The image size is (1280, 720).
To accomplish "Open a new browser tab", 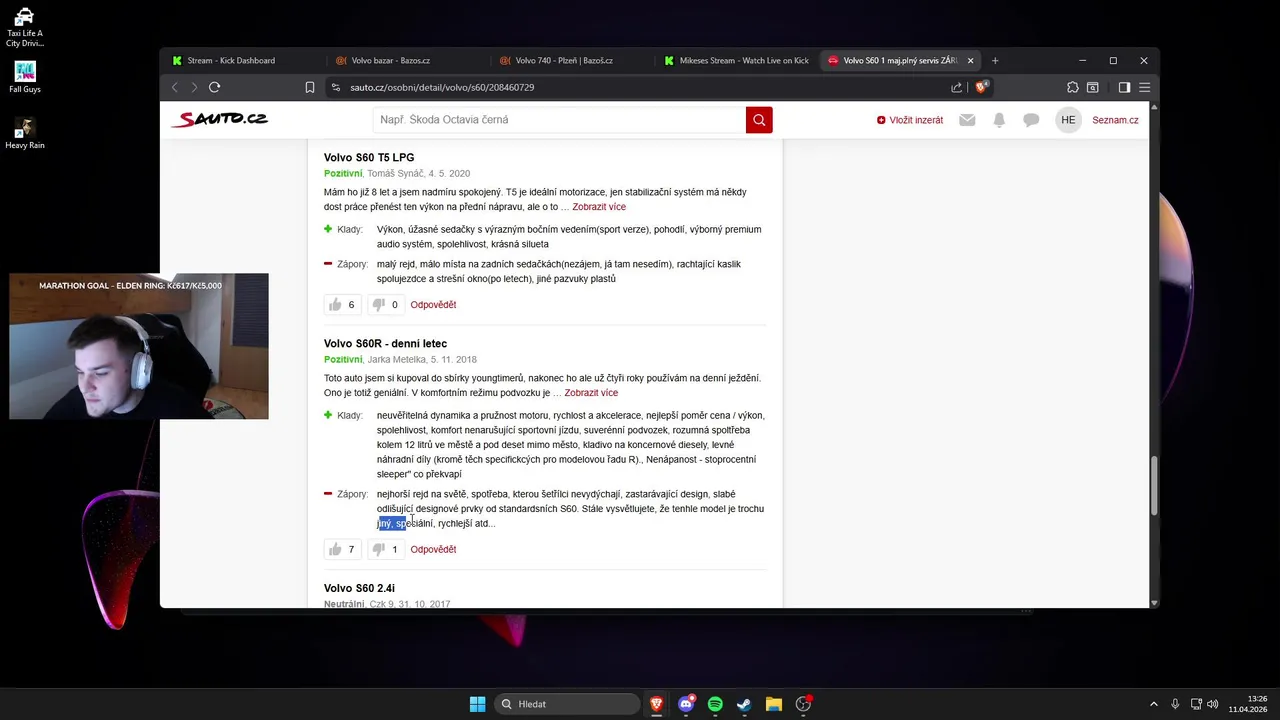I will (x=995, y=61).
